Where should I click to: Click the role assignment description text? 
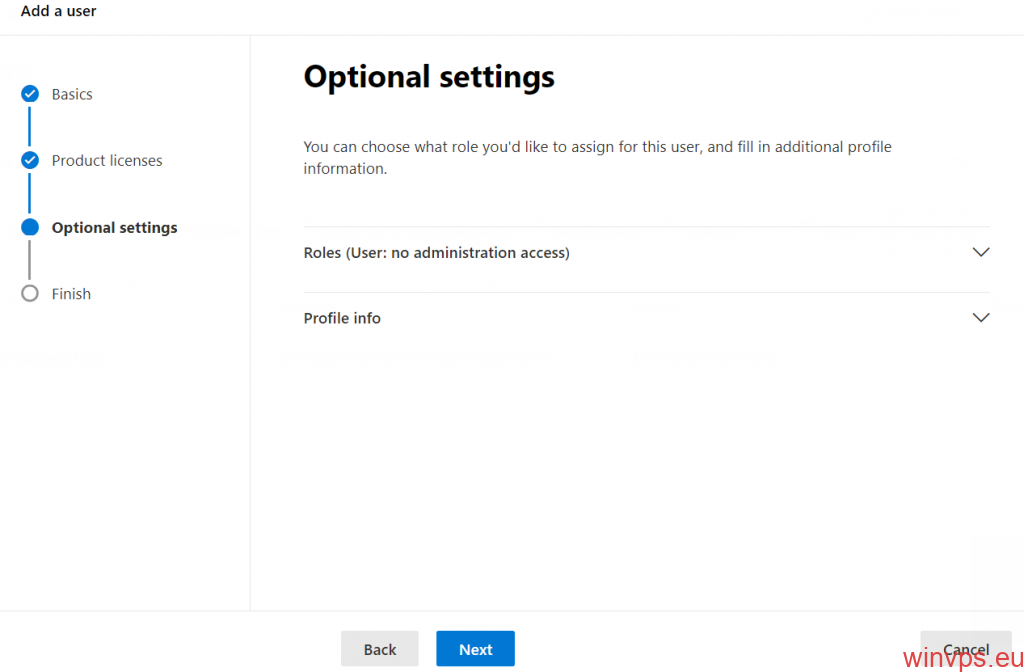[597, 157]
